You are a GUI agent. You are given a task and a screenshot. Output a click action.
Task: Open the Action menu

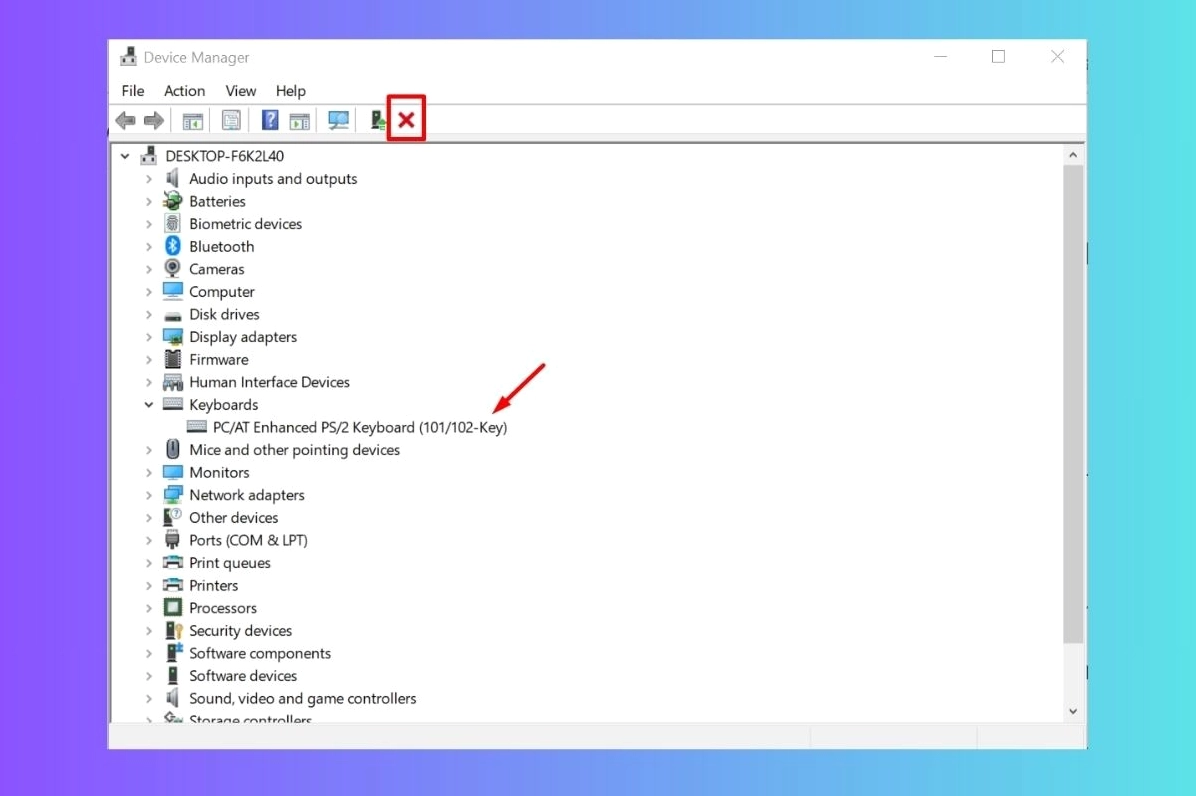(x=184, y=91)
